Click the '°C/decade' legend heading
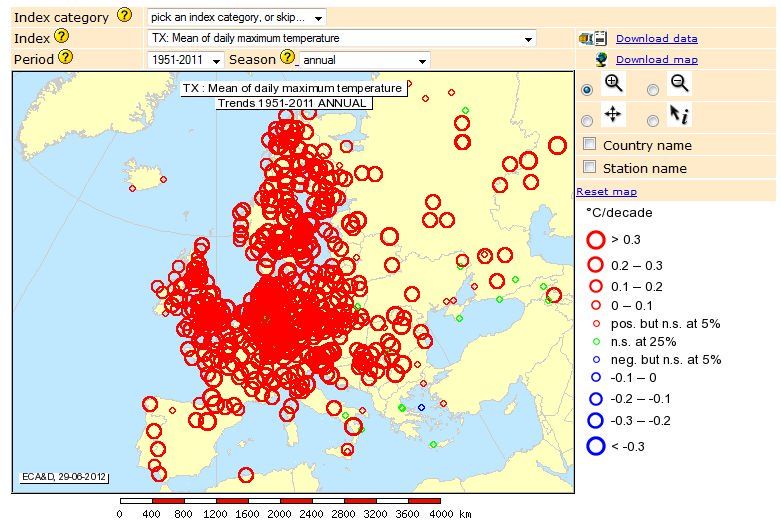This screenshot has width=781, height=525. (x=619, y=213)
